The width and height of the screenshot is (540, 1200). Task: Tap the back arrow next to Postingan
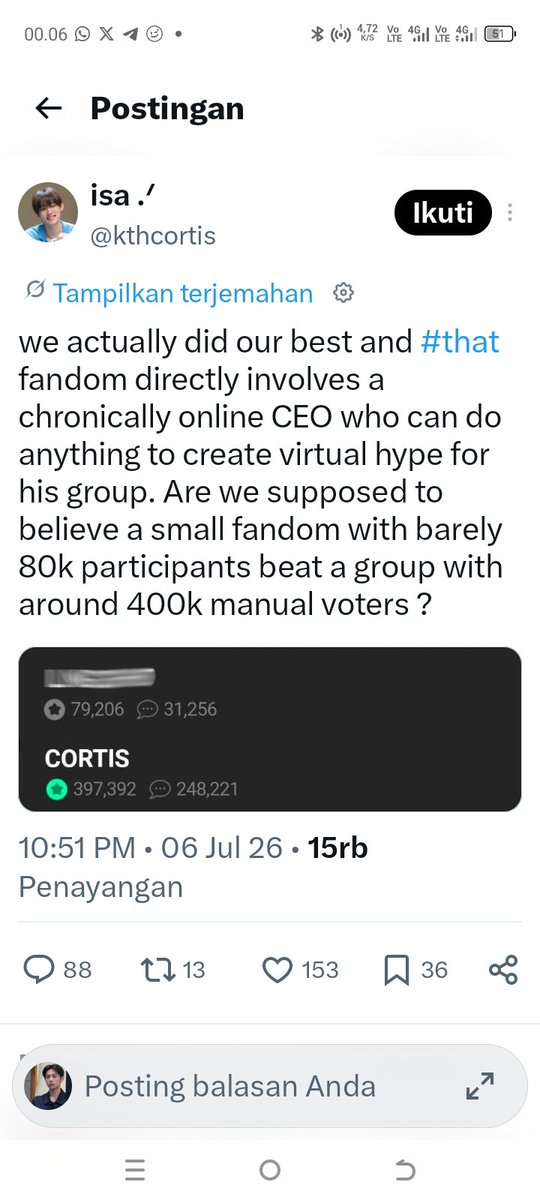[x=48, y=108]
